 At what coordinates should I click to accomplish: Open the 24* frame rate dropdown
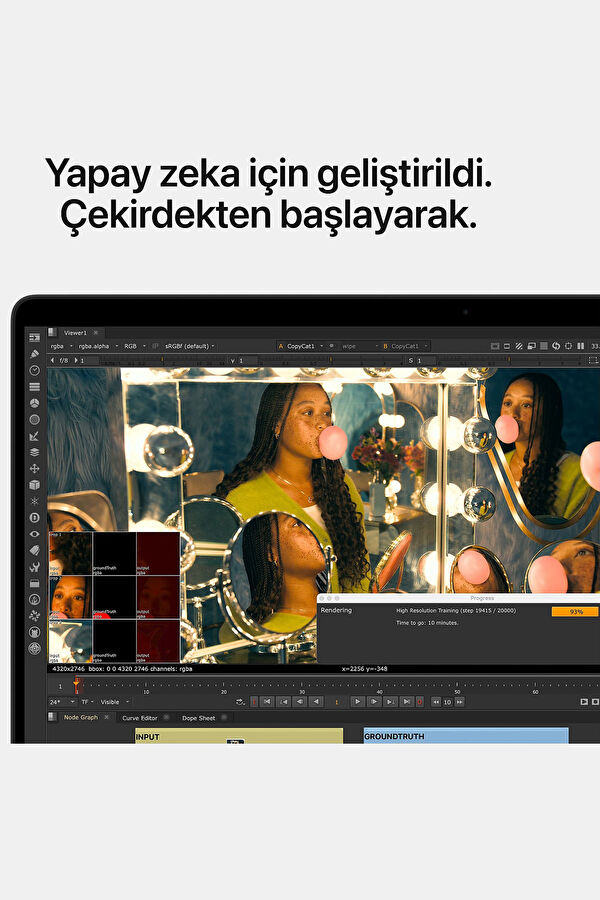62,702
